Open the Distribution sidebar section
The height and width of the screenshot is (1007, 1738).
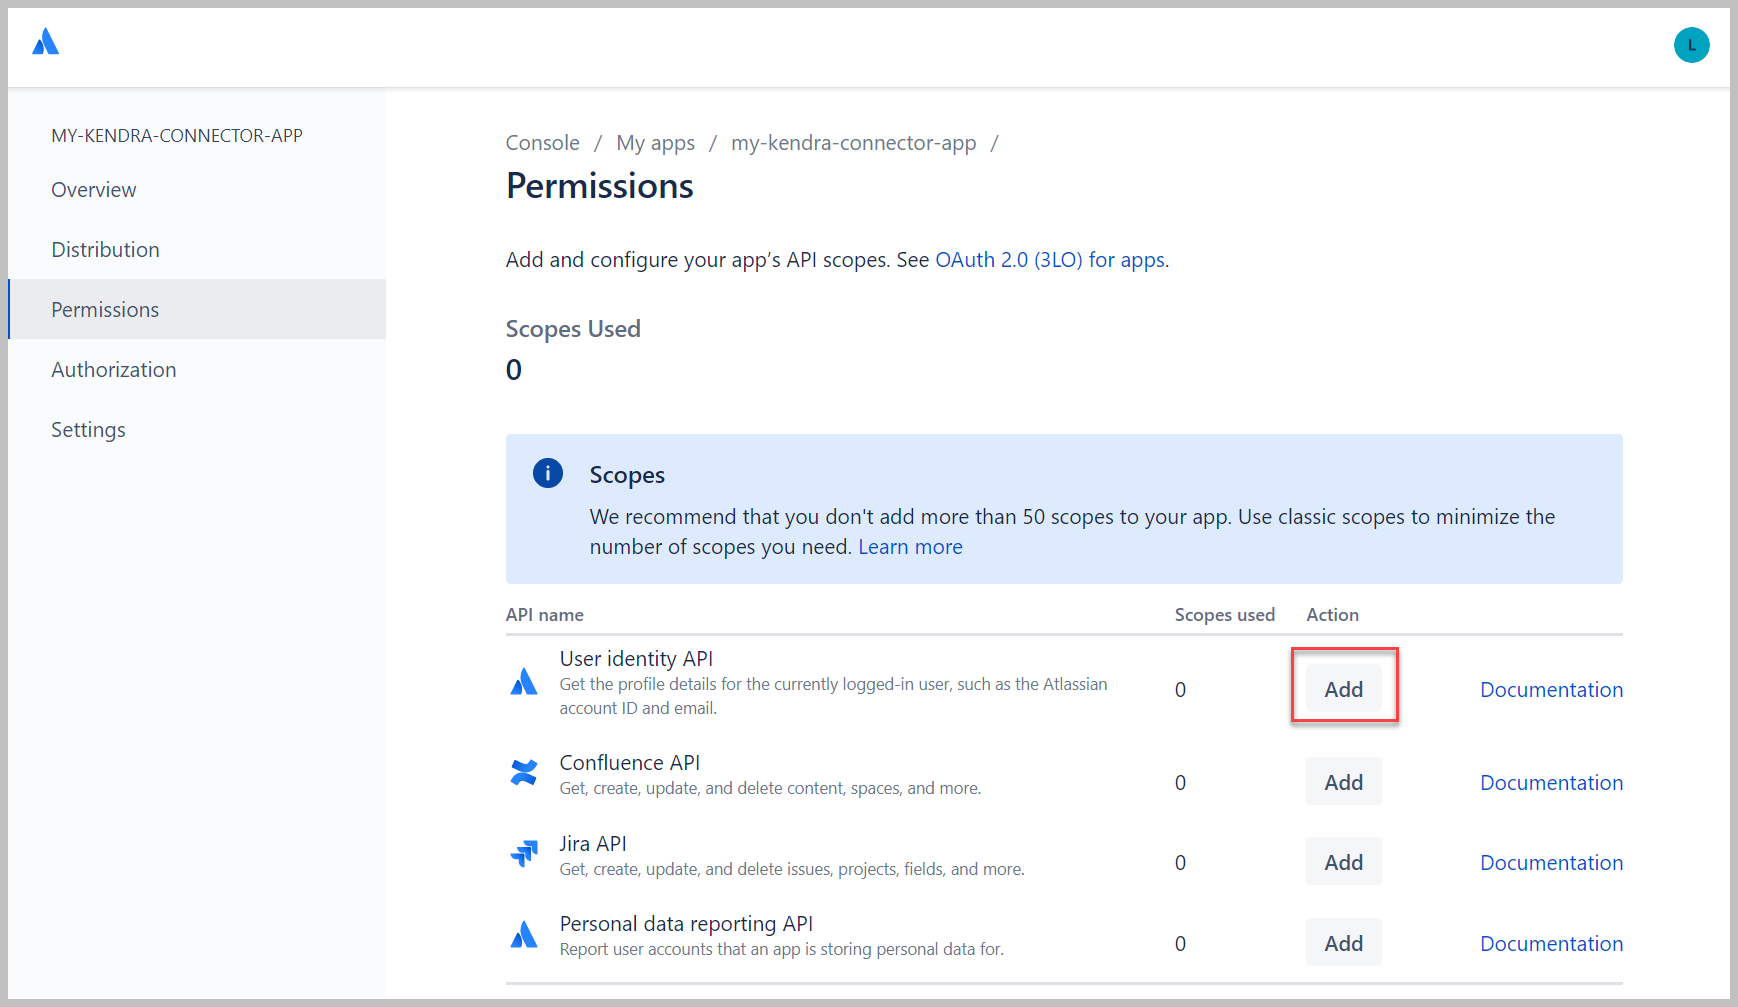[x=105, y=249]
